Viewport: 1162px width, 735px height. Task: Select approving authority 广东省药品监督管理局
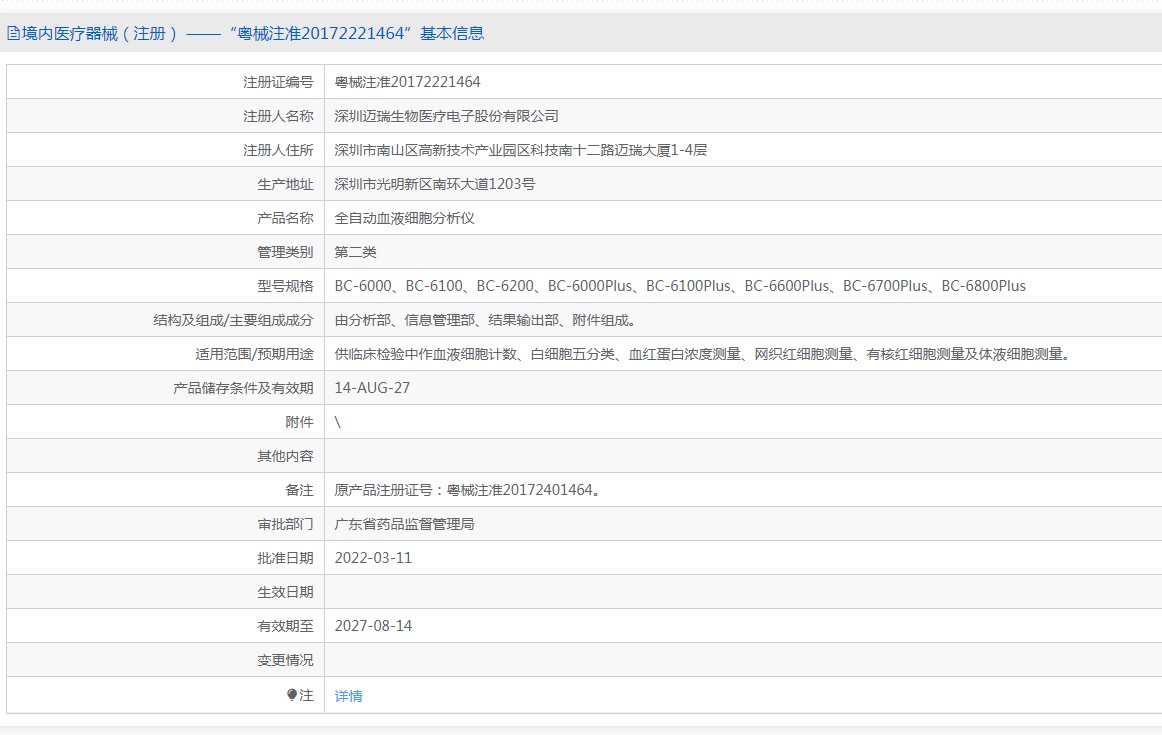coord(404,525)
